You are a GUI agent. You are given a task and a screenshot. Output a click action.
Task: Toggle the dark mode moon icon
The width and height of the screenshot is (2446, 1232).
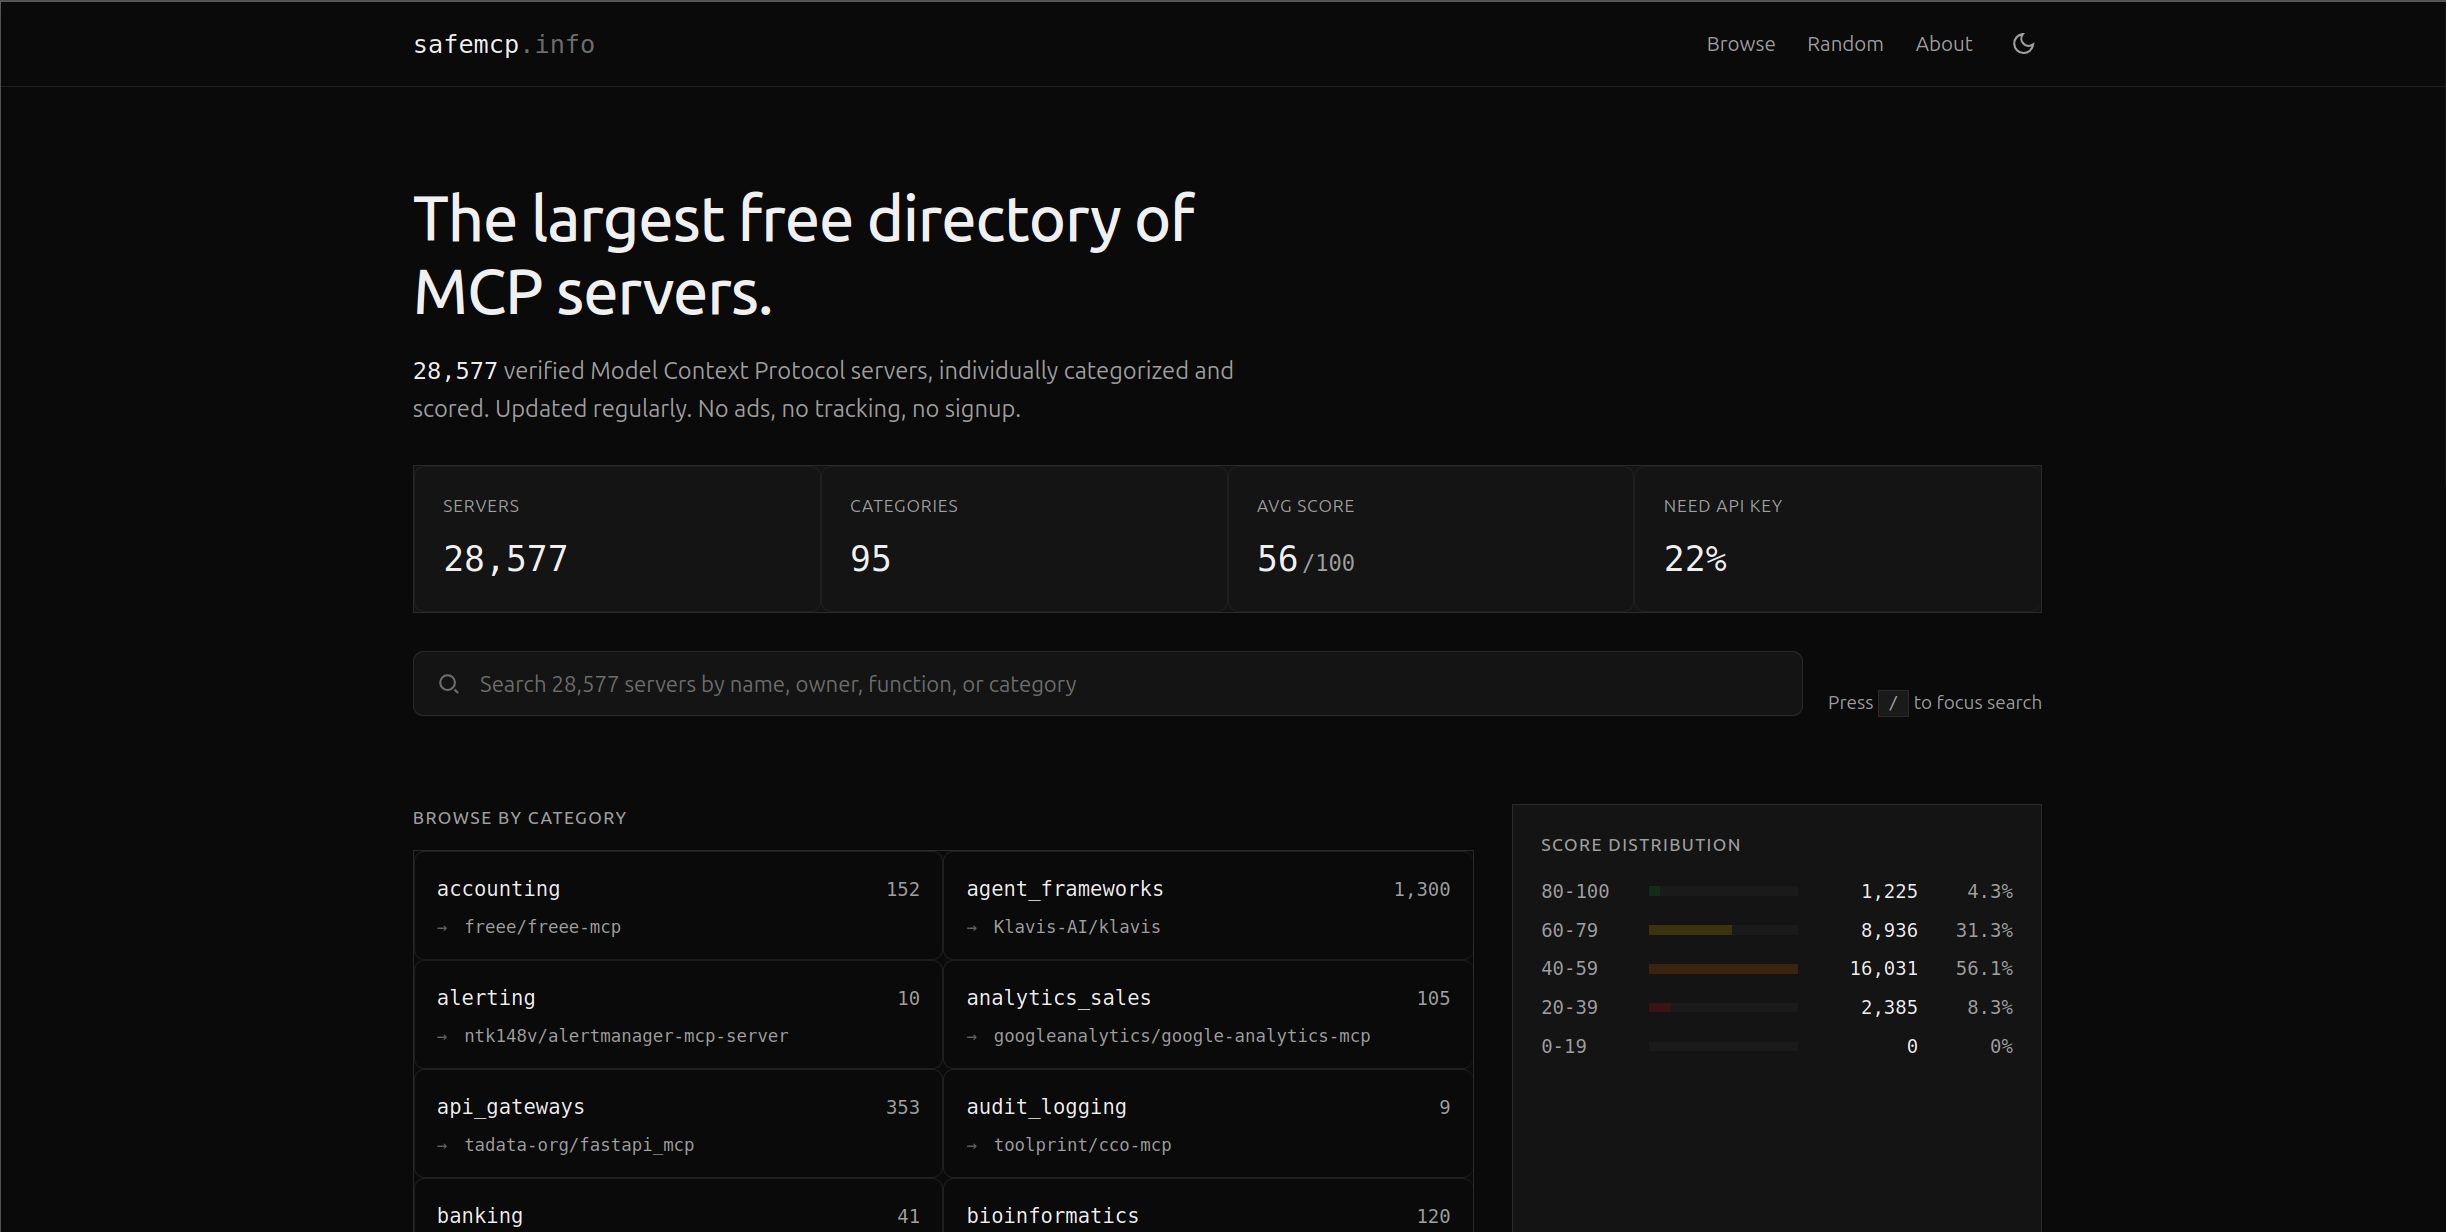(x=2023, y=44)
